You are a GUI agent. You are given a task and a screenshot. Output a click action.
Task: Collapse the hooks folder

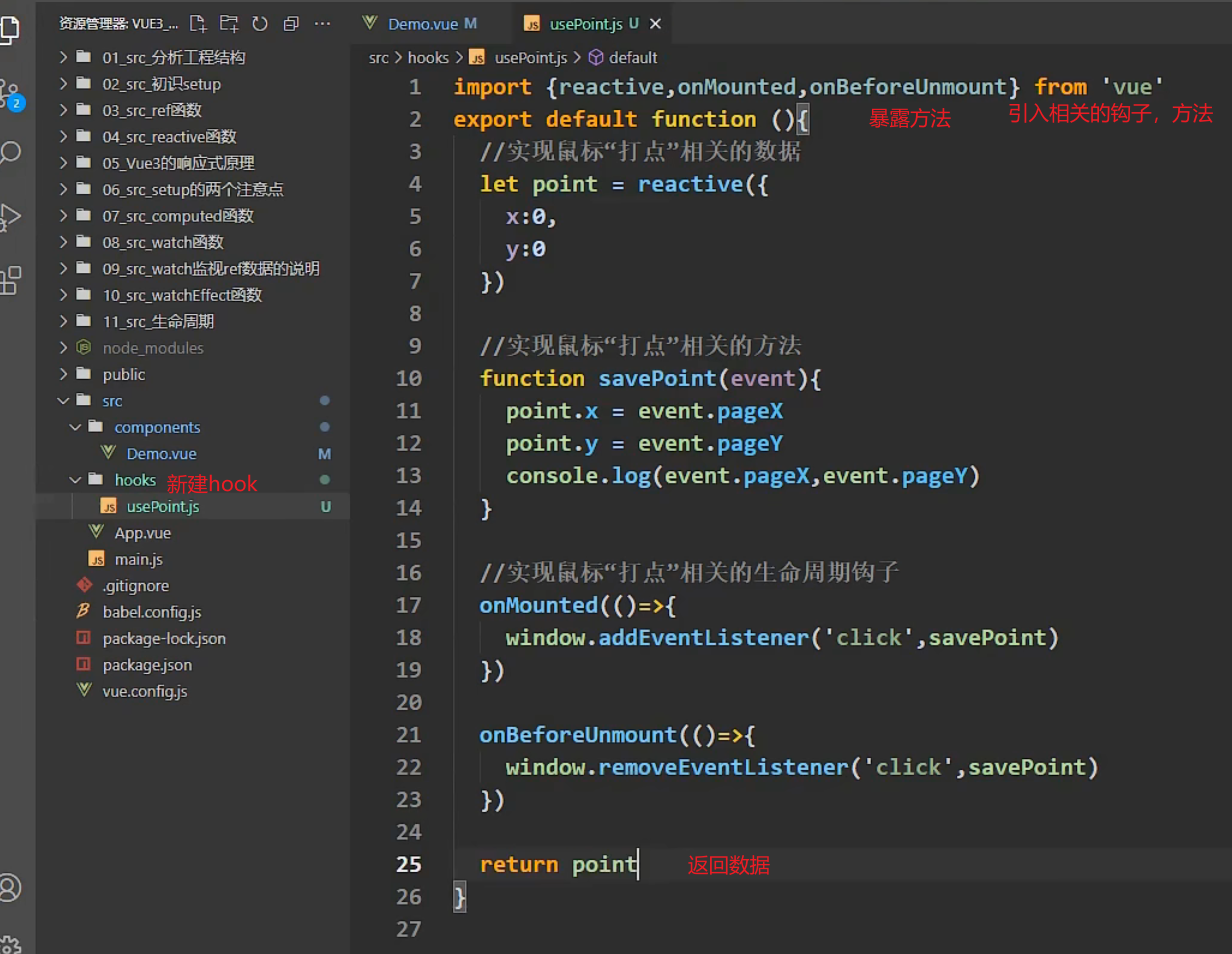point(135,480)
